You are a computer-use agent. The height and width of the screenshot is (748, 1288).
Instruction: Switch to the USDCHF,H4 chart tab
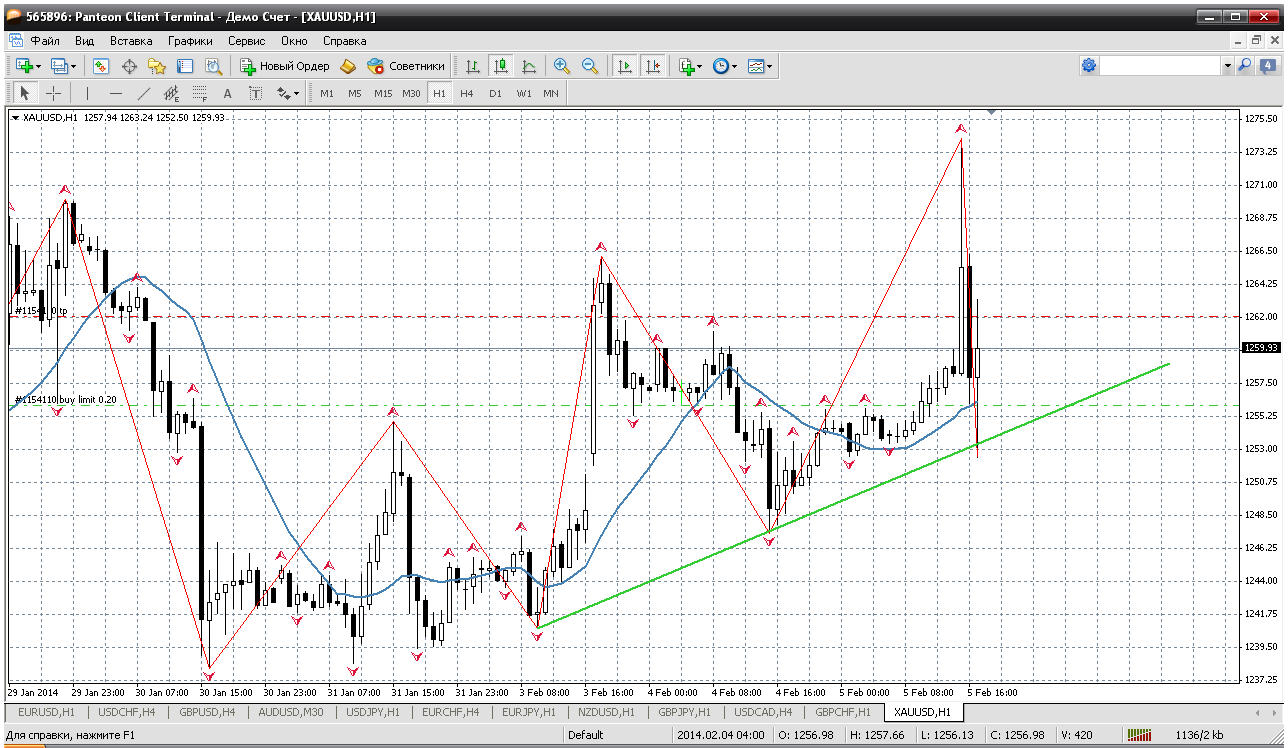coord(128,712)
